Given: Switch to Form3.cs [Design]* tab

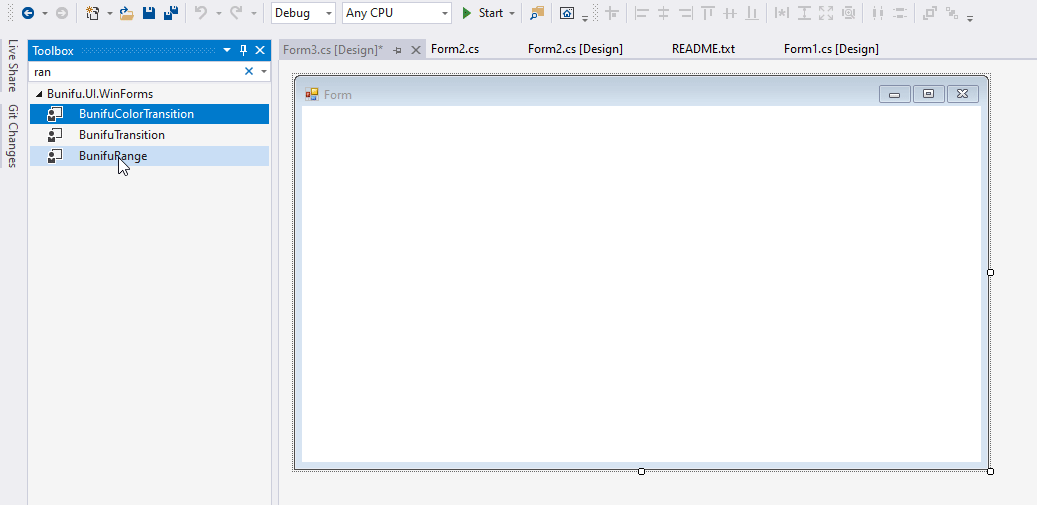Looking at the screenshot, I should click(333, 50).
